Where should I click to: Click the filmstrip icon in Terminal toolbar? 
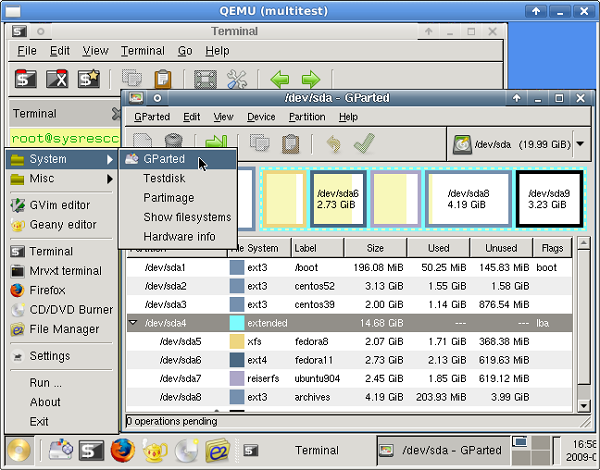(x=205, y=78)
